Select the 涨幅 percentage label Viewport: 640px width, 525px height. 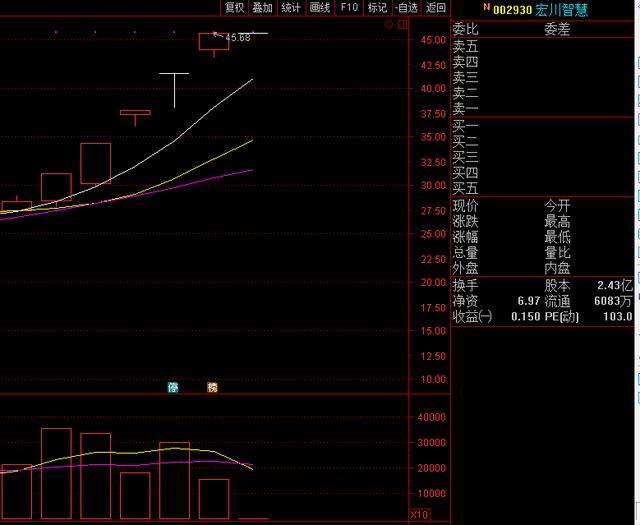click(x=465, y=237)
